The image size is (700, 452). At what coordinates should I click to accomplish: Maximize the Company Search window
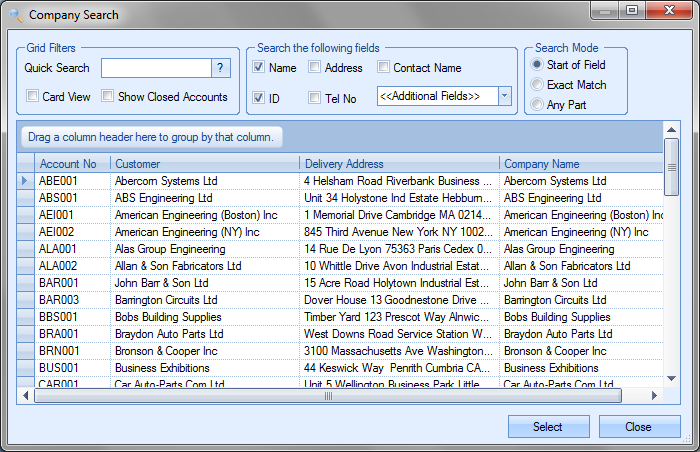click(632, 10)
